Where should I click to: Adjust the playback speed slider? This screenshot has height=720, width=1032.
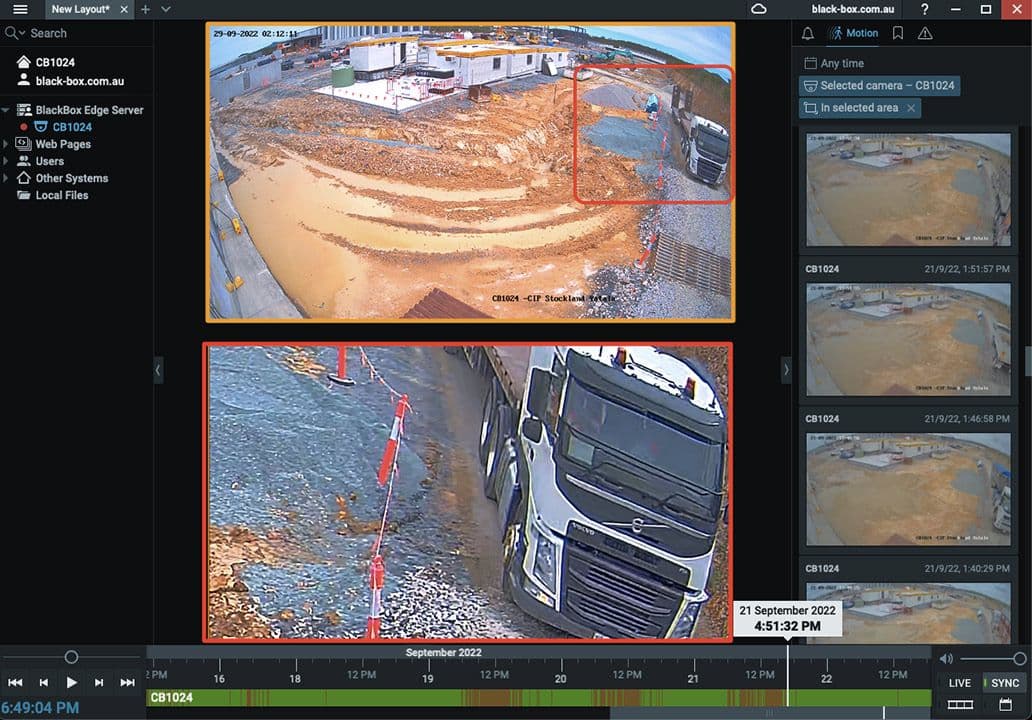[x=71, y=657]
